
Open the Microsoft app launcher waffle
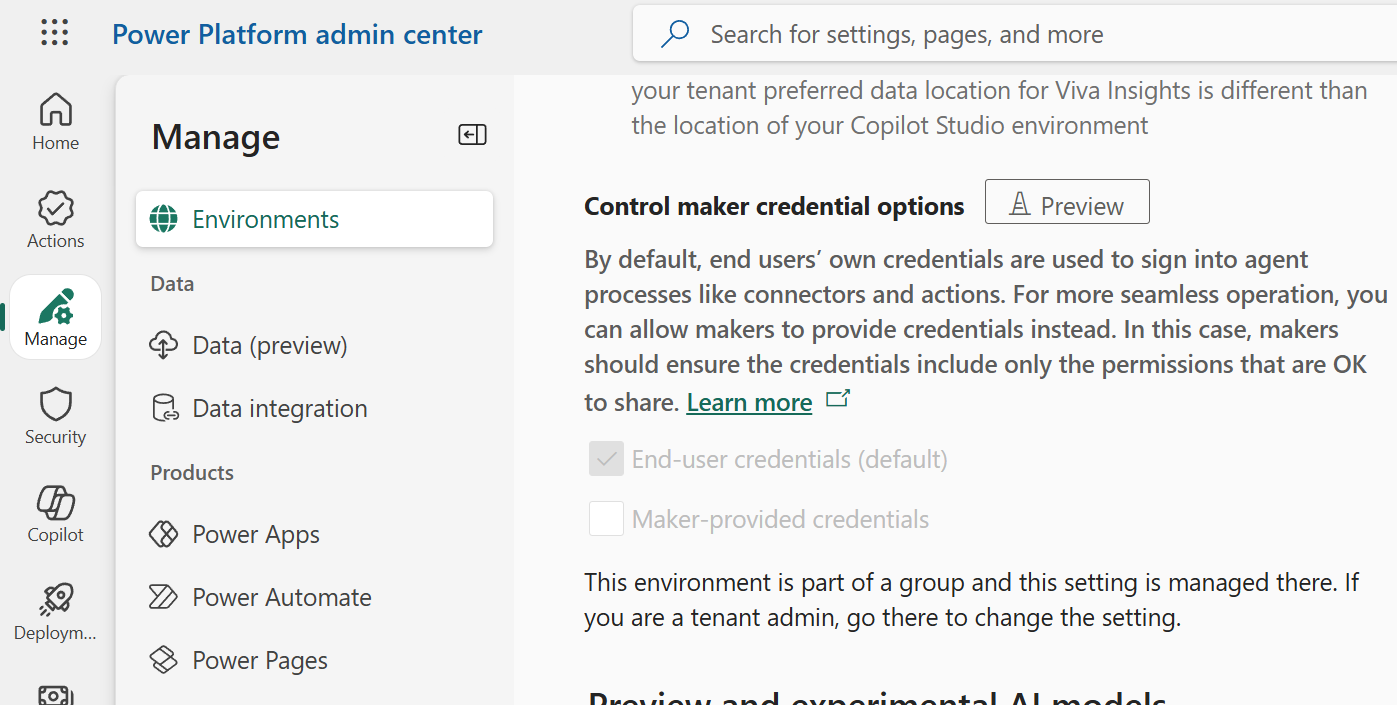[x=55, y=32]
